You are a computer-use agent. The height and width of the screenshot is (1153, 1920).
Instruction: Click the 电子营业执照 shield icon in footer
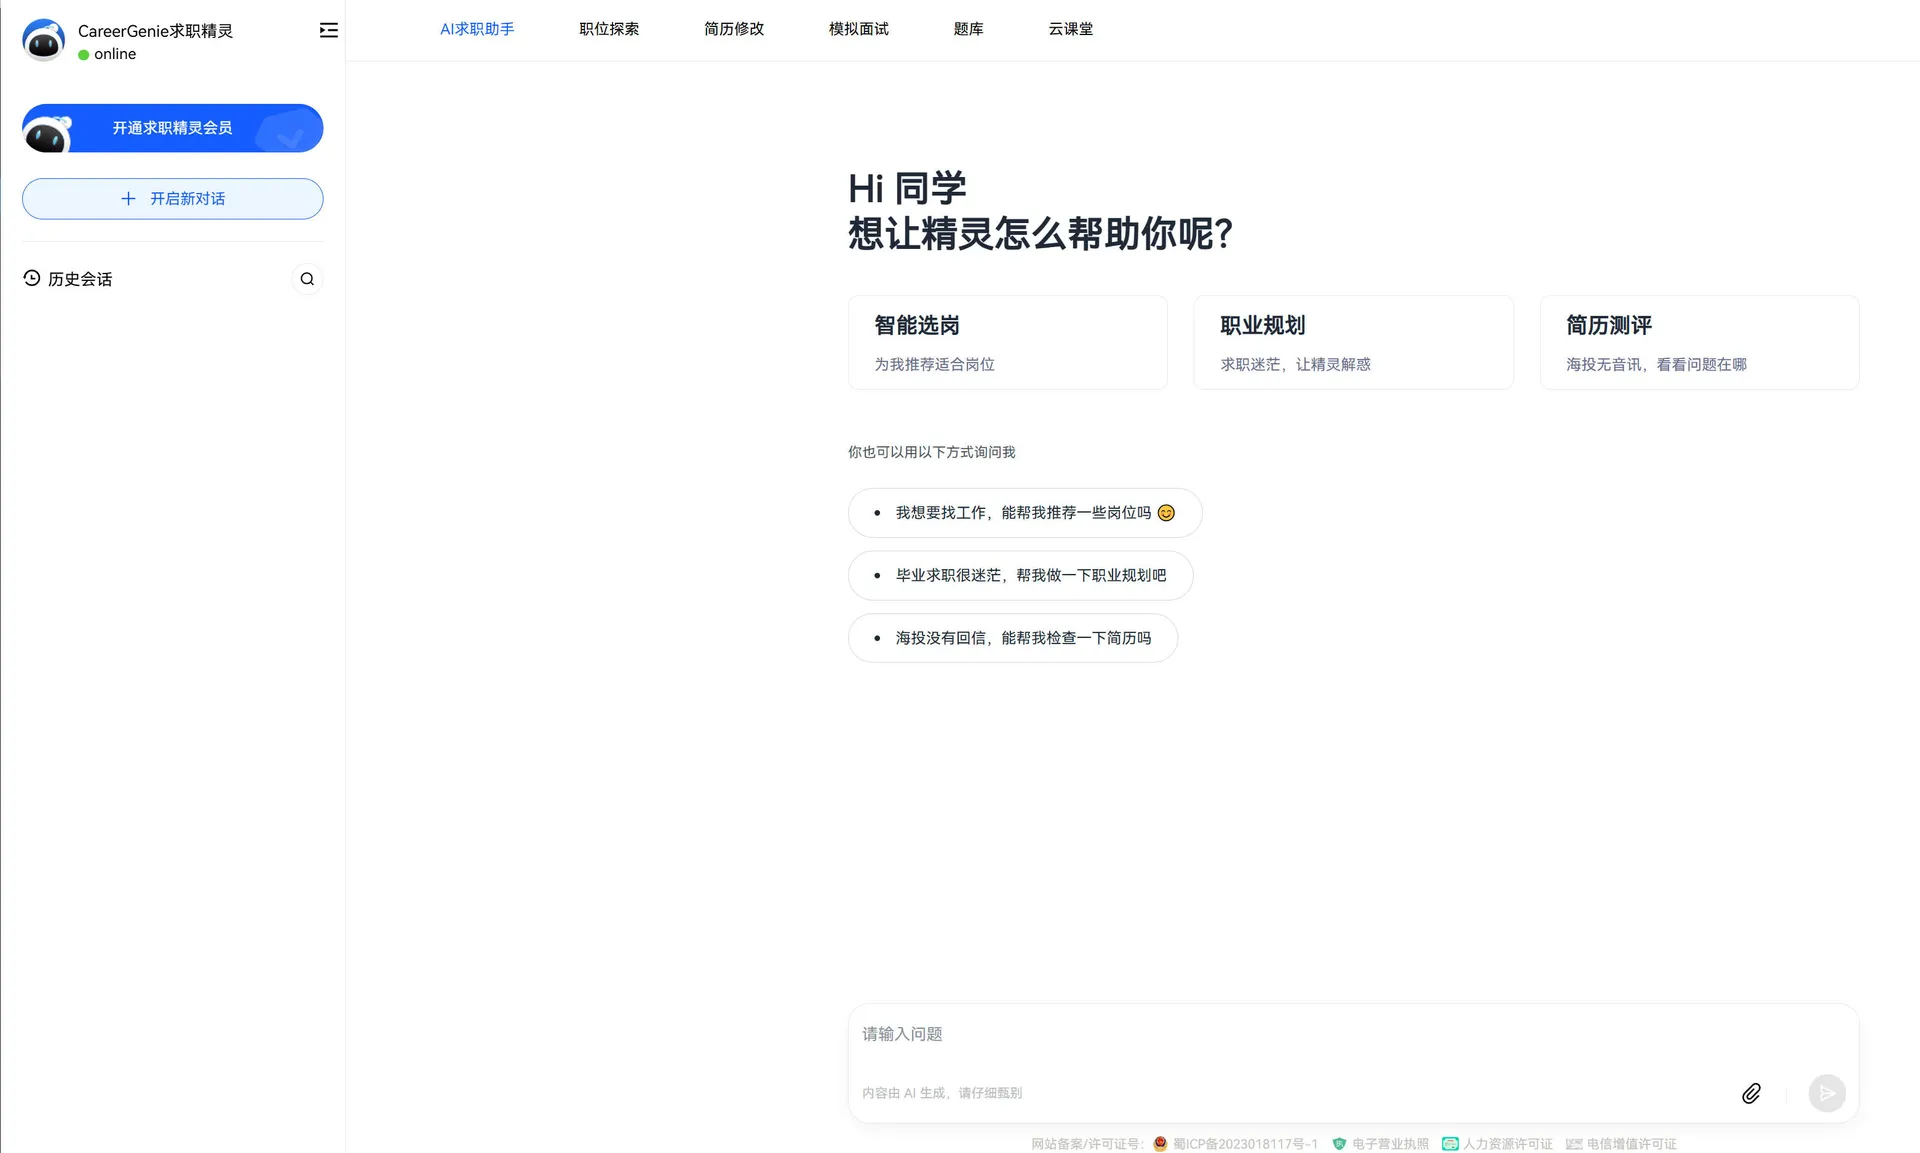click(1339, 1143)
